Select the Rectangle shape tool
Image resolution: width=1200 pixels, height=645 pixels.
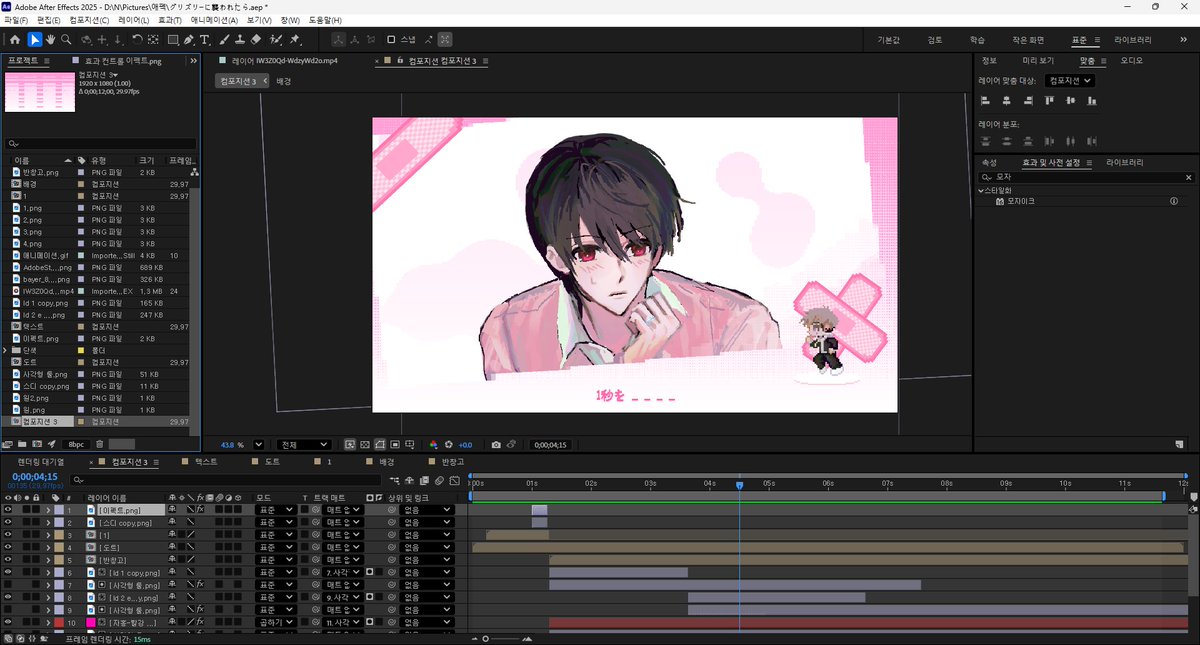(173, 40)
